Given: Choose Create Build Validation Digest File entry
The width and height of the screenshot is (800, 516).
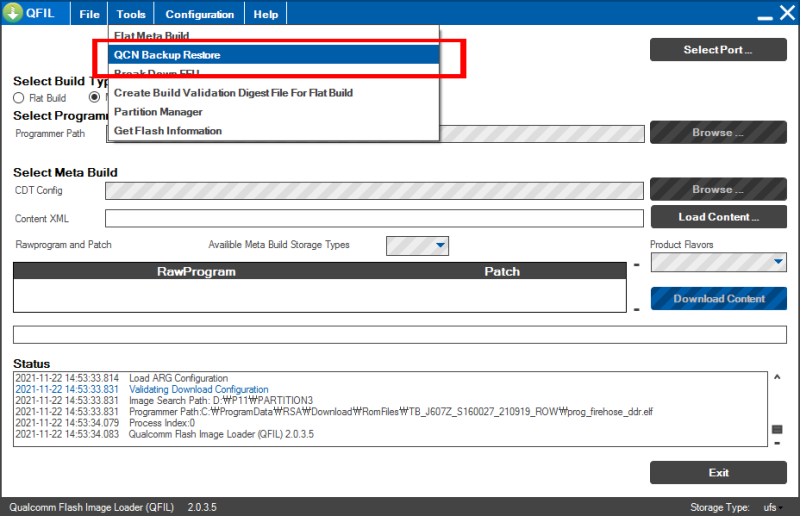Looking at the screenshot, I should [x=273, y=93].
